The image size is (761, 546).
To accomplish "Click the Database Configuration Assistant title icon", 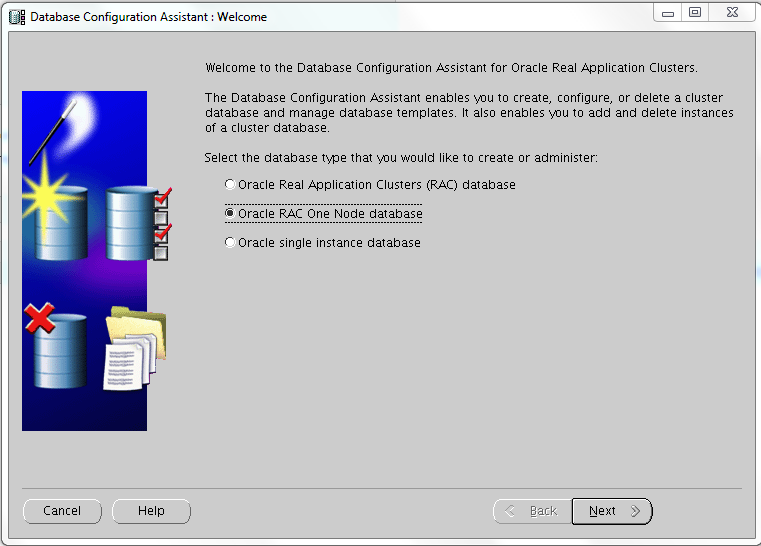I will tap(17, 17).
